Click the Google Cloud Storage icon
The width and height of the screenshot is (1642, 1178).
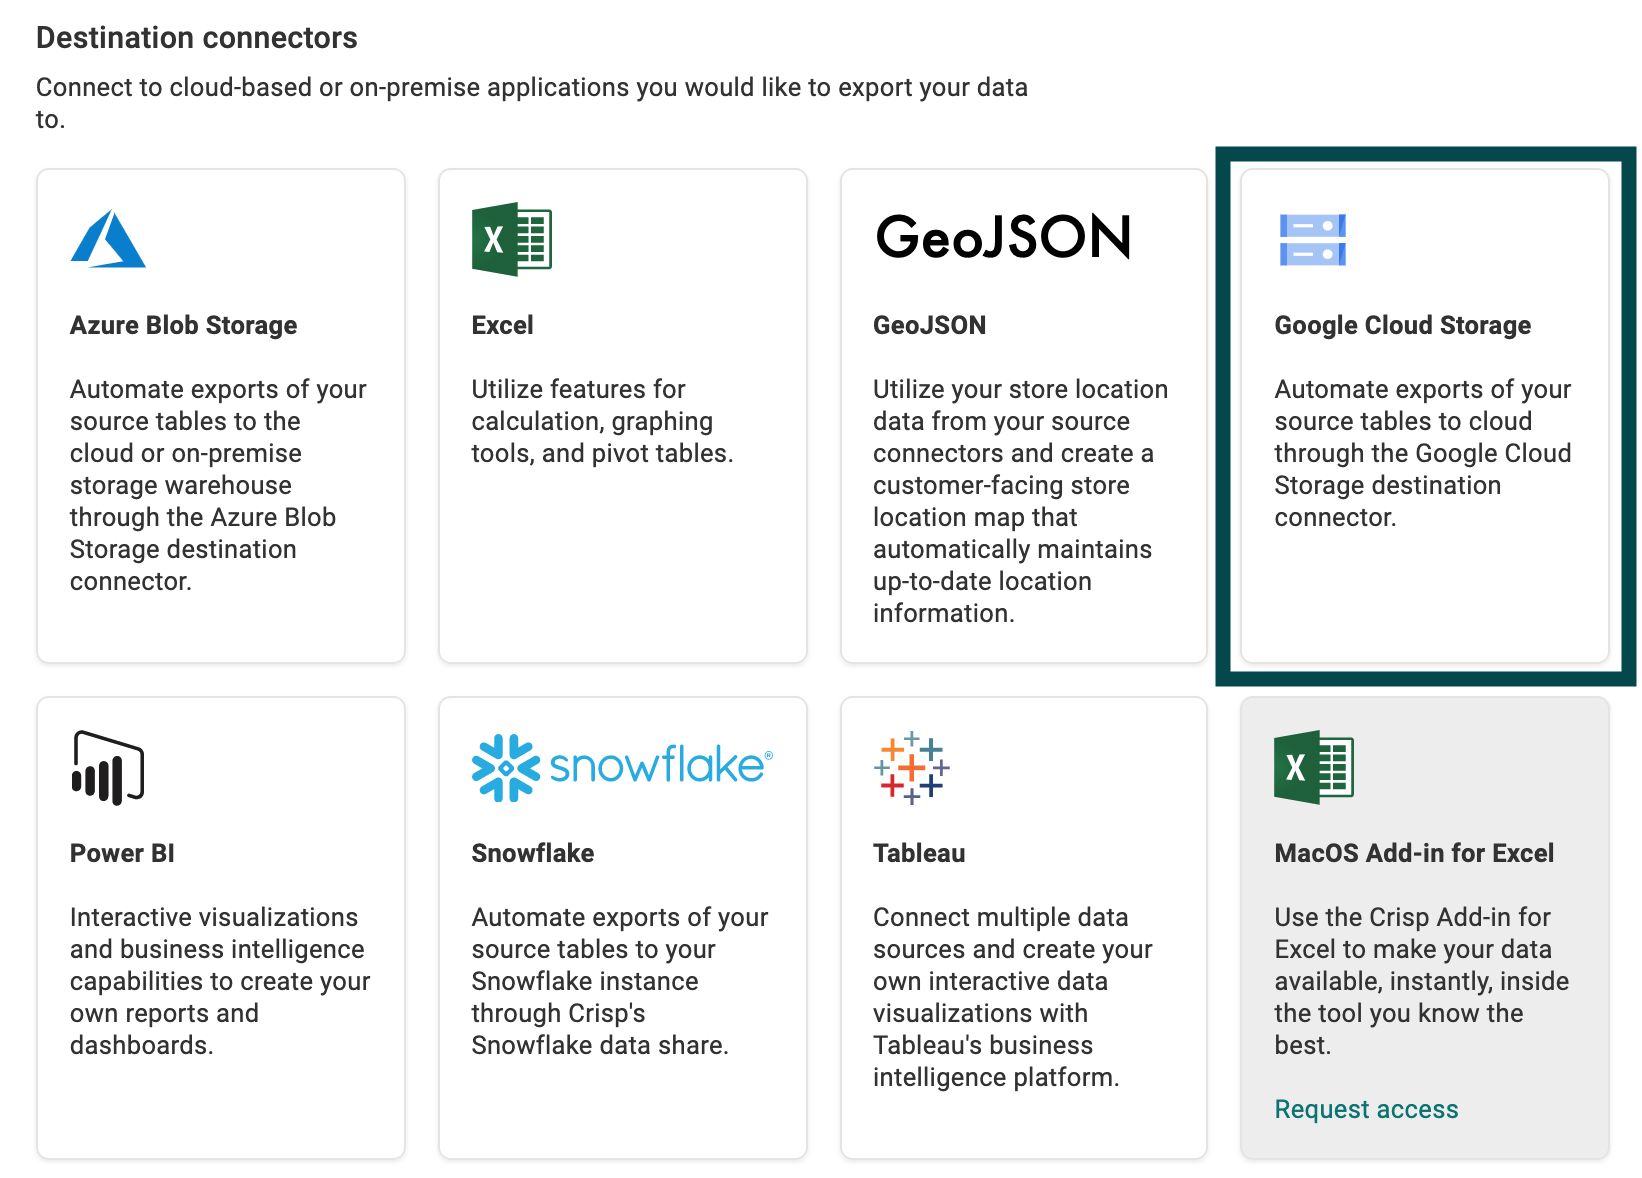[x=1312, y=240]
